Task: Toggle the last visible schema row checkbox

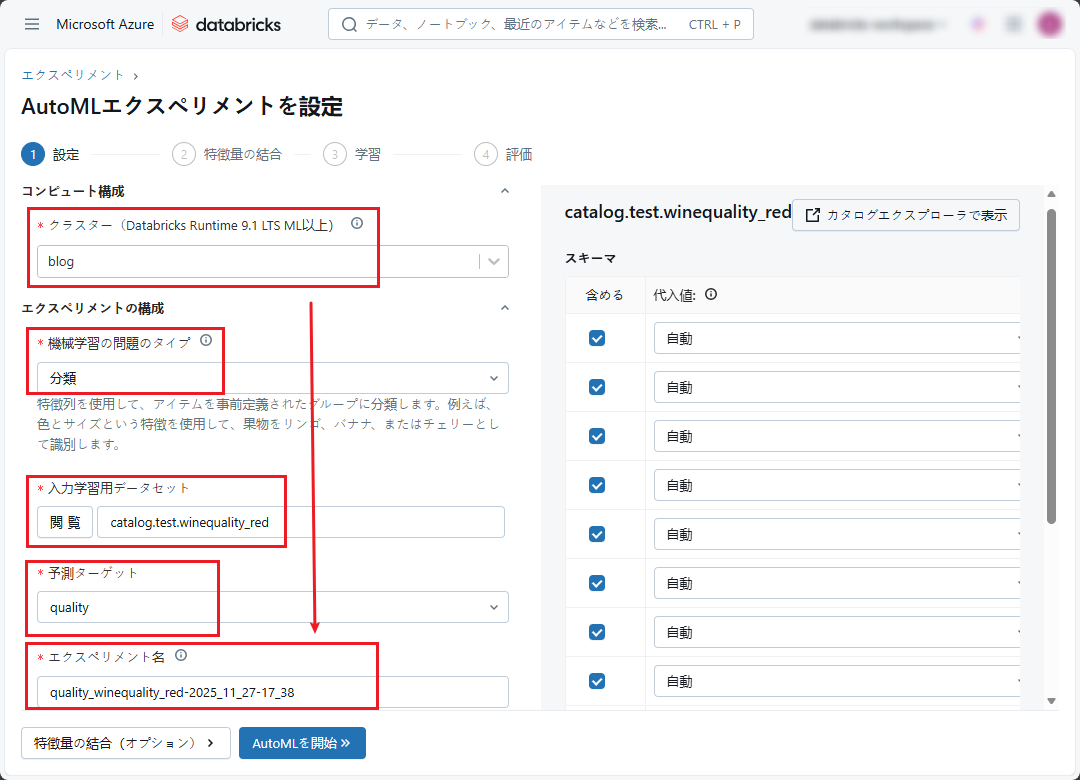Action: 597,681
